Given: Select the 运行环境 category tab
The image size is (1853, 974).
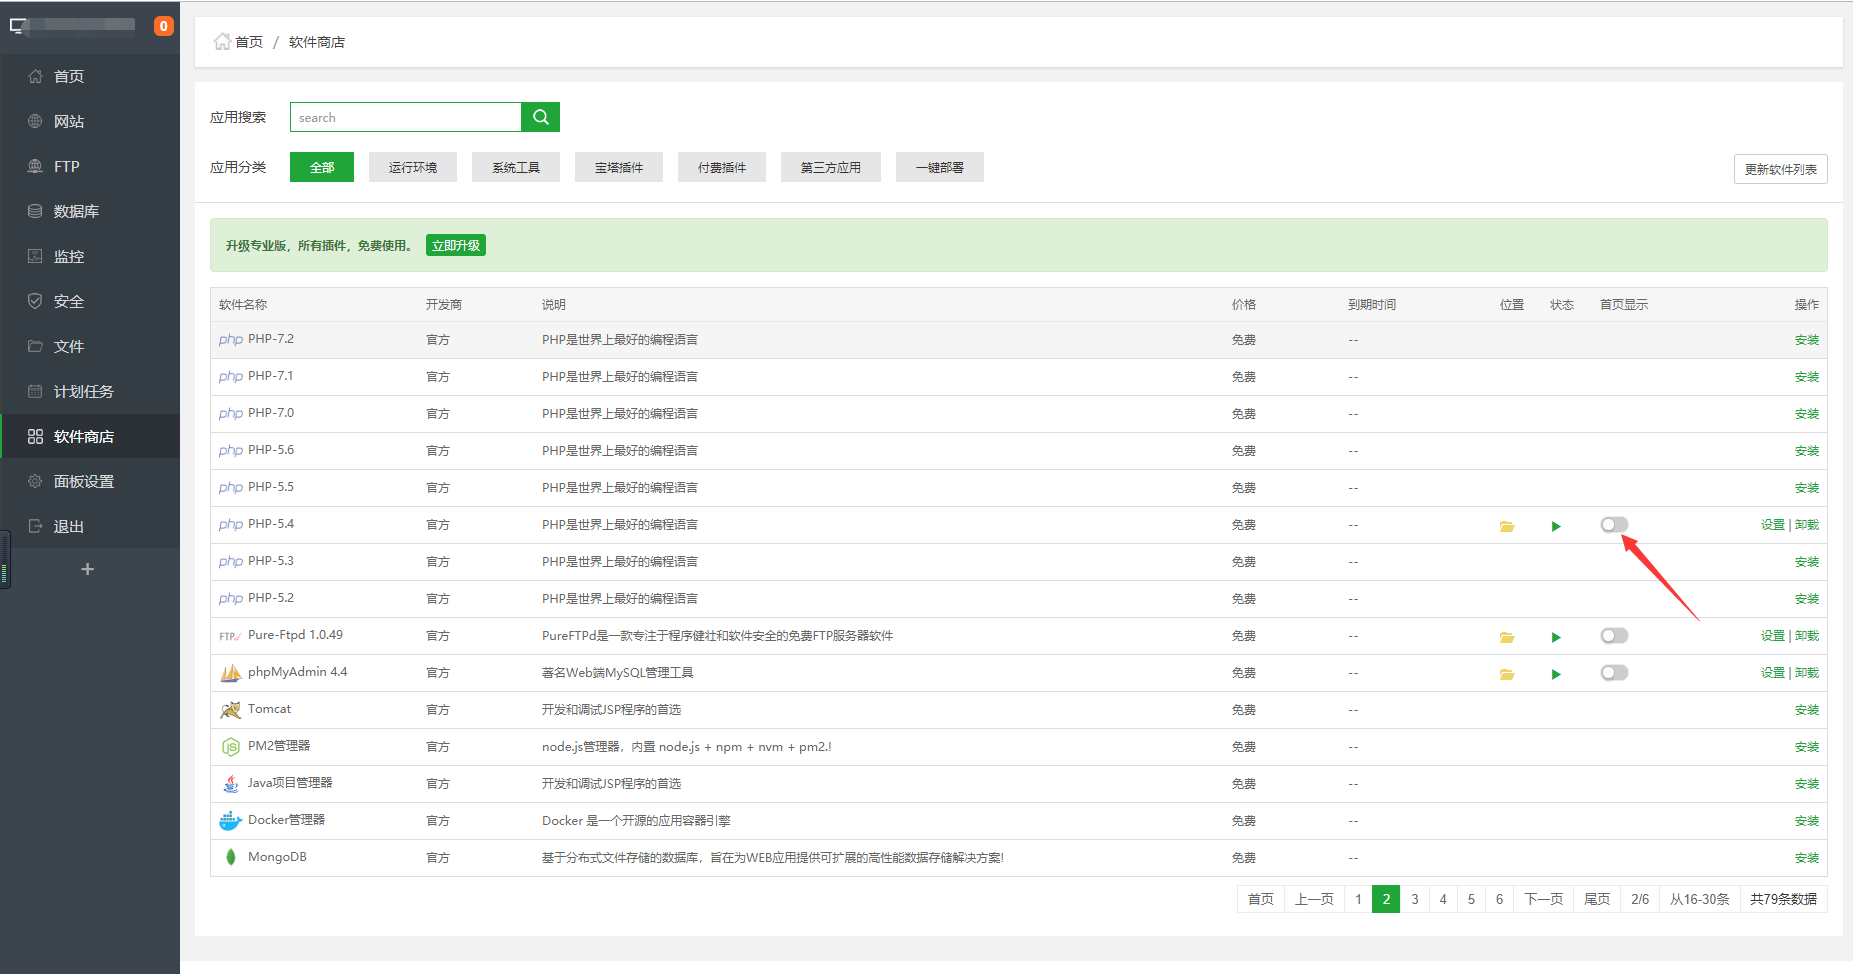Looking at the screenshot, I should click(x=413, y=167).
